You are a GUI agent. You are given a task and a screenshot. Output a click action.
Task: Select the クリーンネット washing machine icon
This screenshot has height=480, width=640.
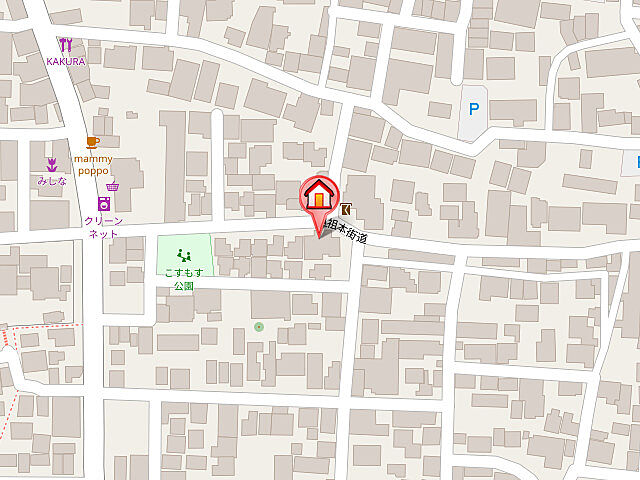point(104,204)
